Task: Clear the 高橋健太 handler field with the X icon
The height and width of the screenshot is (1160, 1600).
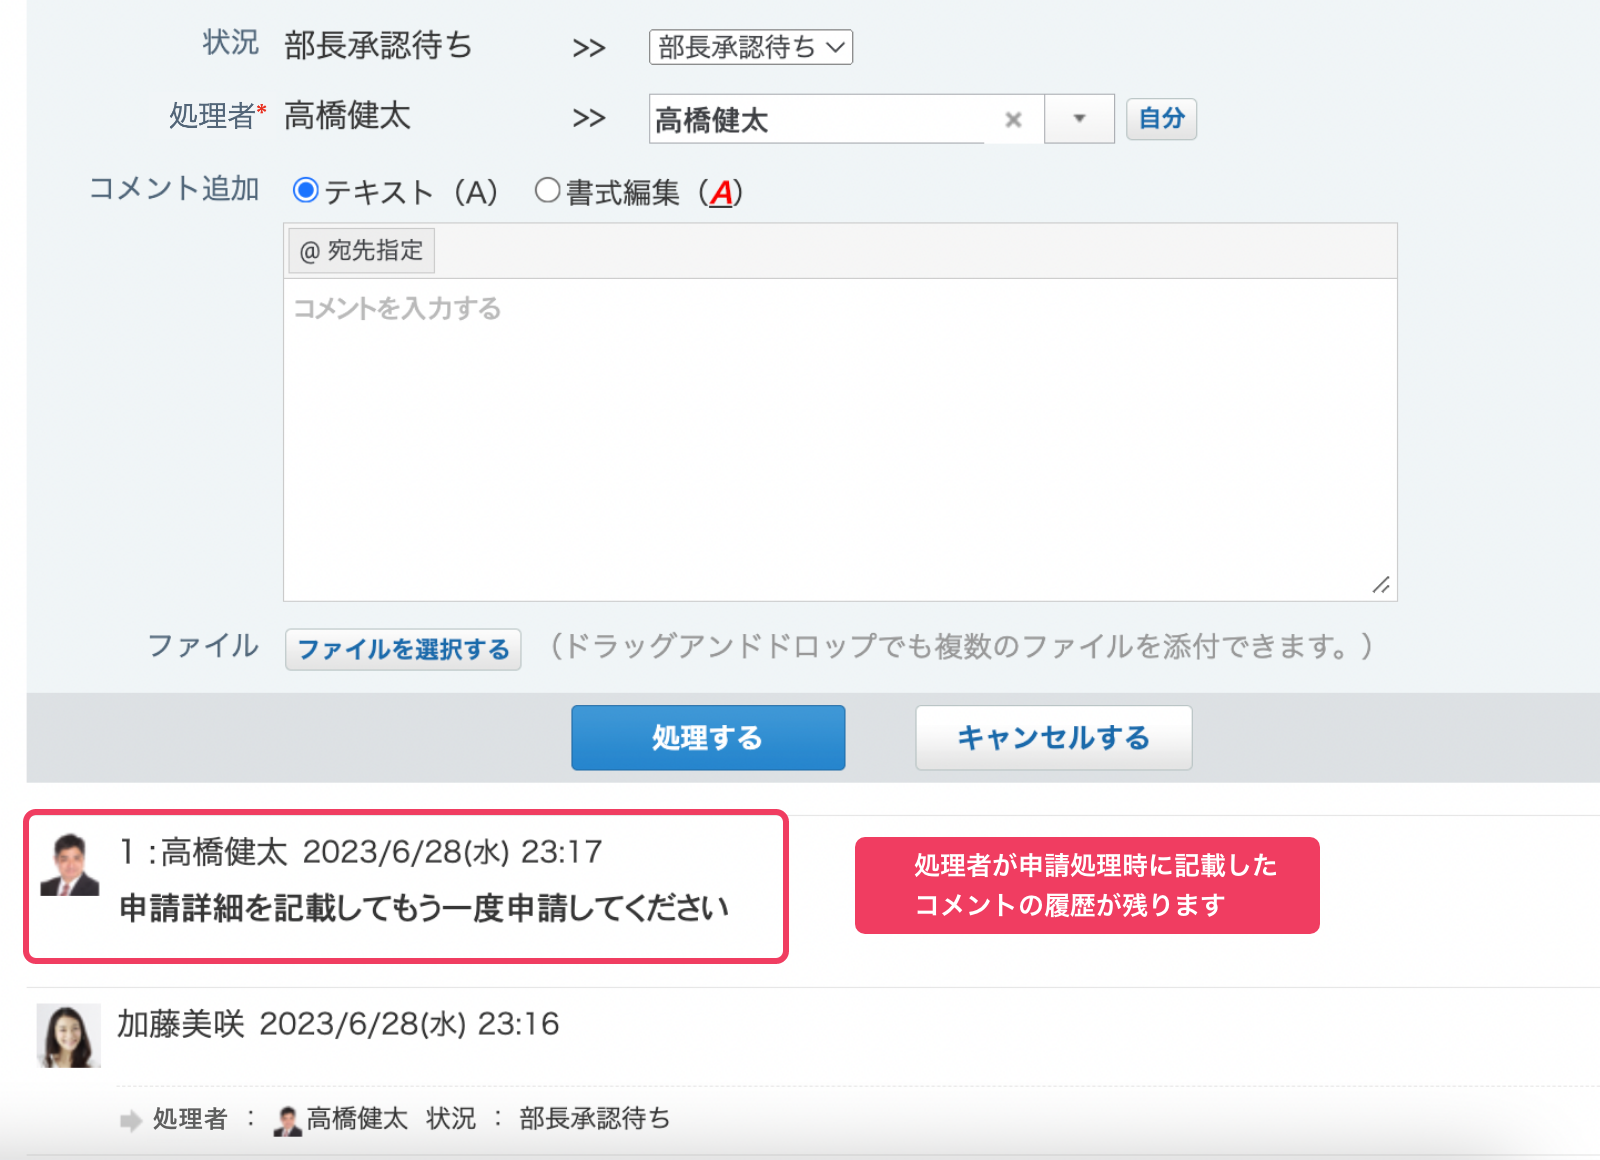Action: pos(1013,120)
